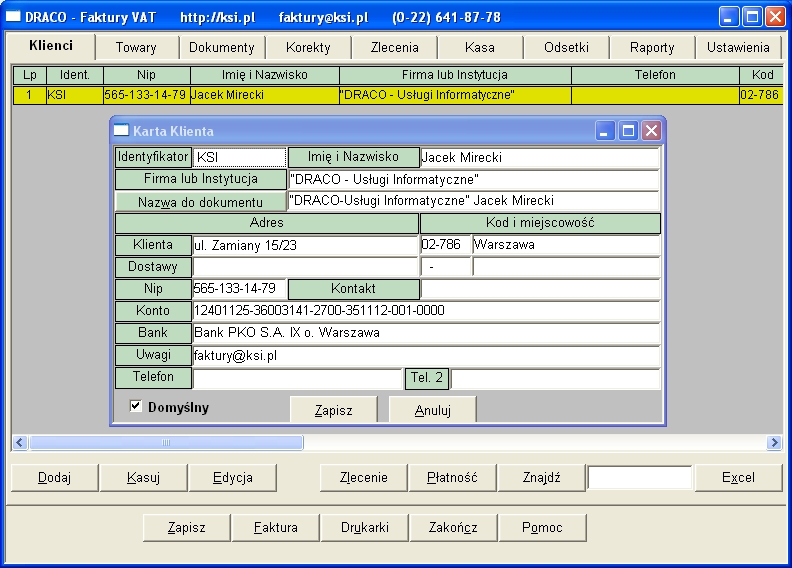The width and height of the screenshot is (792, 568).
Task: Click the Dodaj button
Action: point(54,478)
